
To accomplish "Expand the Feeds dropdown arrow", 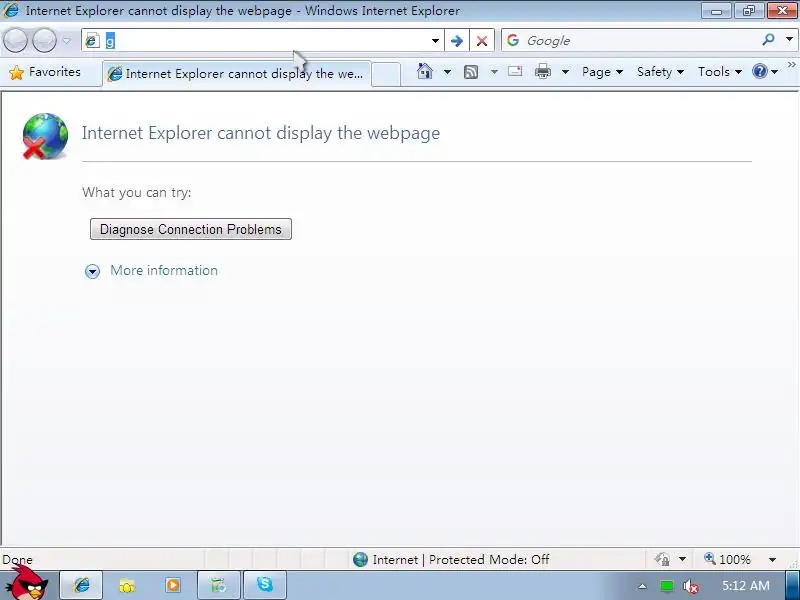I will tap(494, 72).
